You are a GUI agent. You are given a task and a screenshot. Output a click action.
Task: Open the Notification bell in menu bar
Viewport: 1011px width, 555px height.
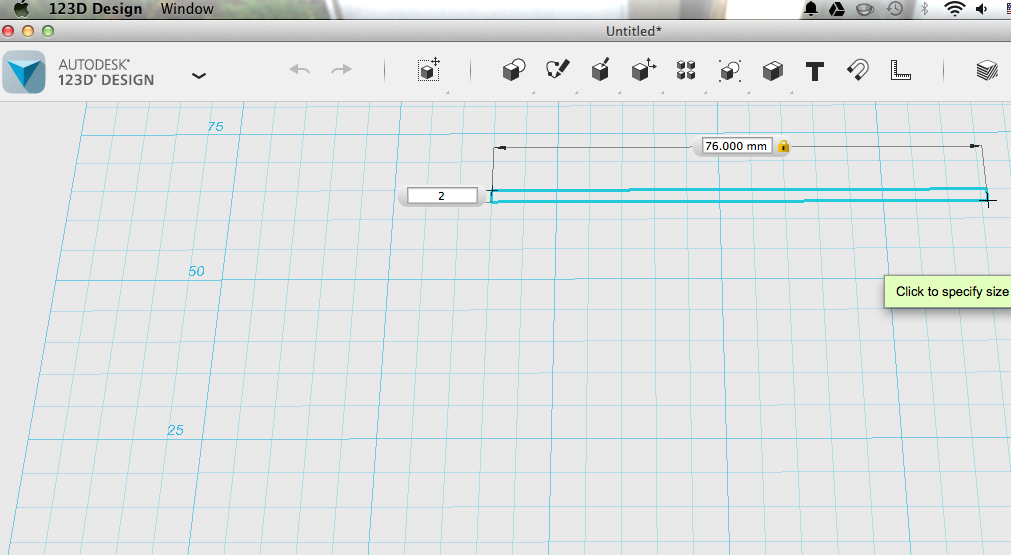coord(811,9)
